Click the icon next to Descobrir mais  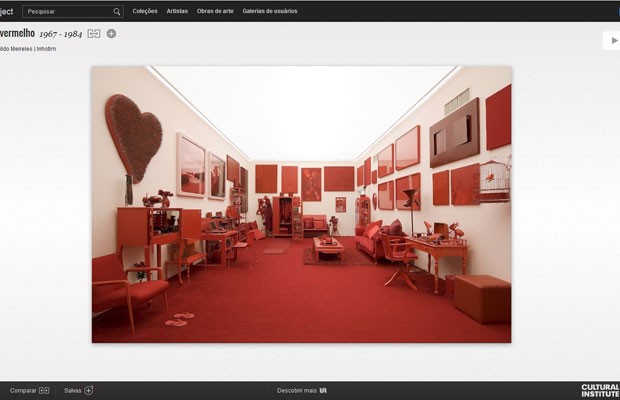click(323, 390)
